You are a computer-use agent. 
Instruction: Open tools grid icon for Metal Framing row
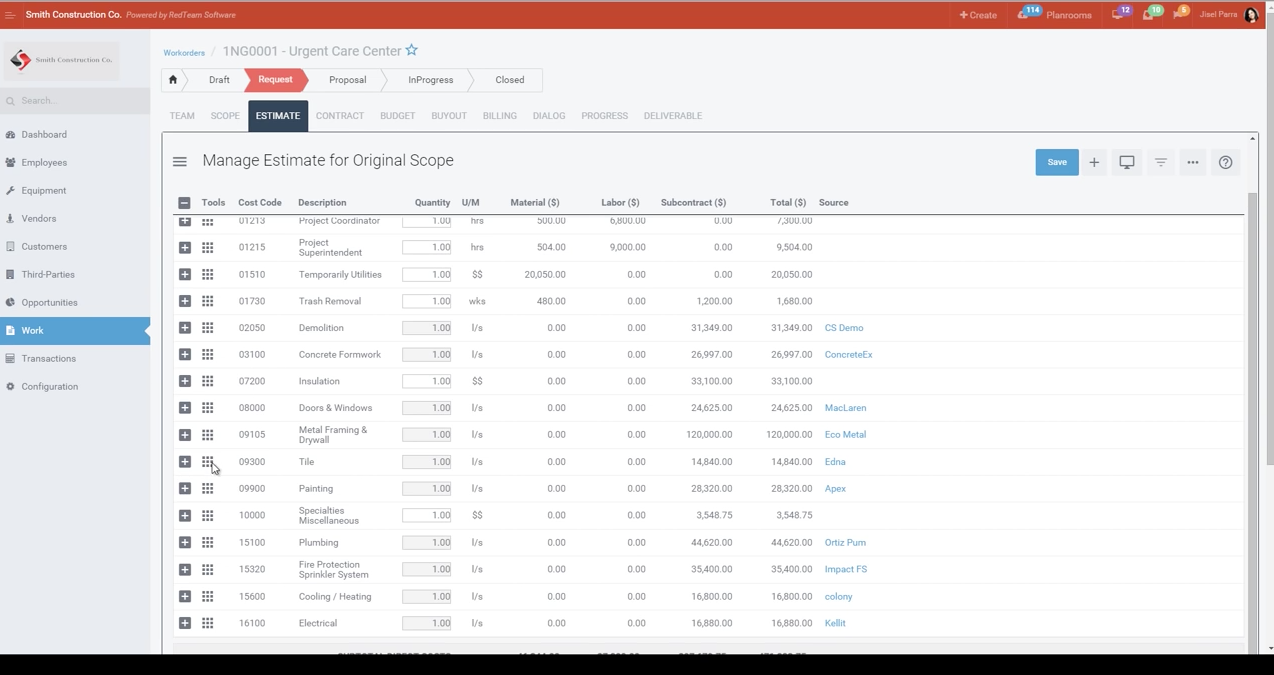207,435
